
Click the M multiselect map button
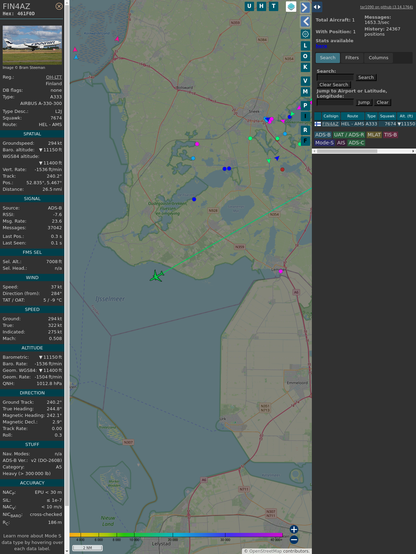[x=305, y=92]
